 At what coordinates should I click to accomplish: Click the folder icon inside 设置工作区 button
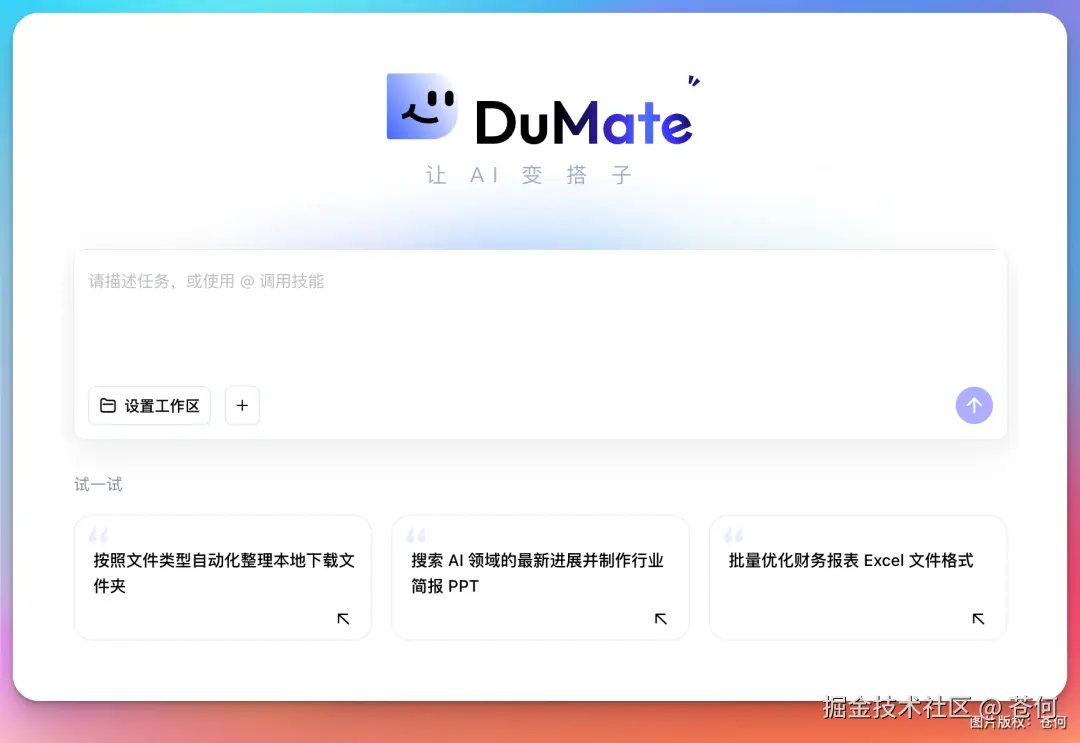click(109, 405)
